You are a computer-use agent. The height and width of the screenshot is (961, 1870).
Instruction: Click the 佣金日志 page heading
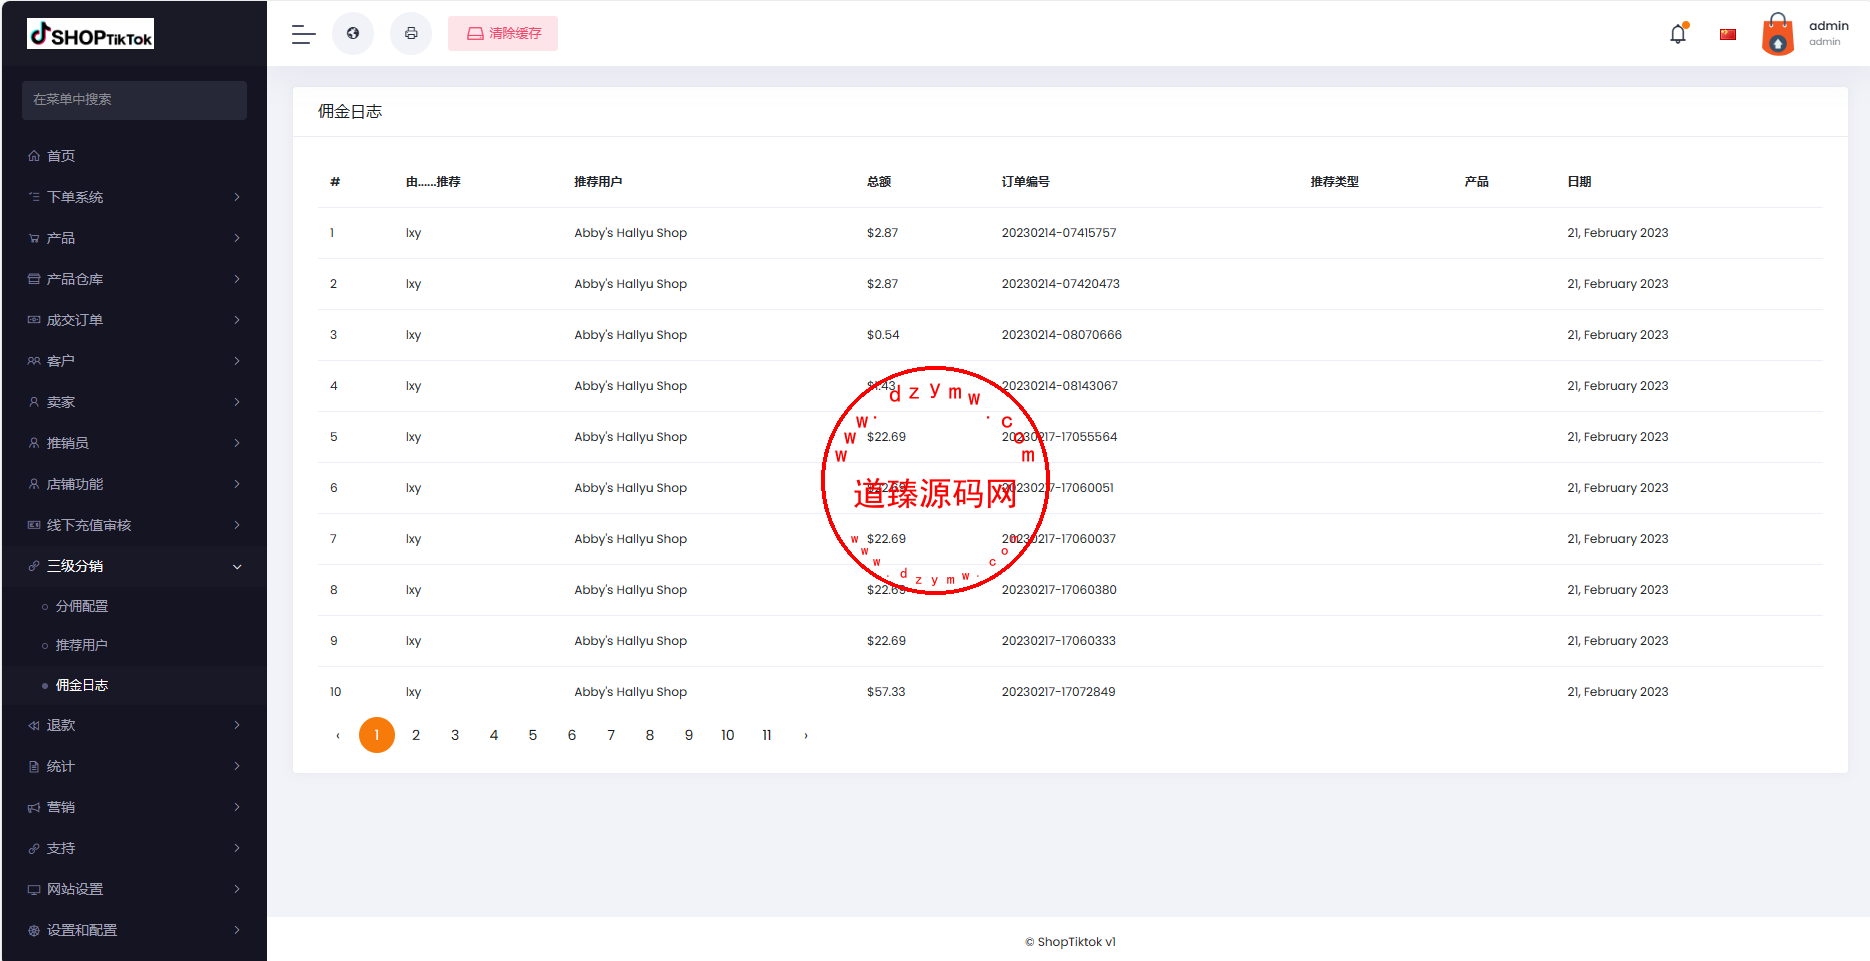350,112
